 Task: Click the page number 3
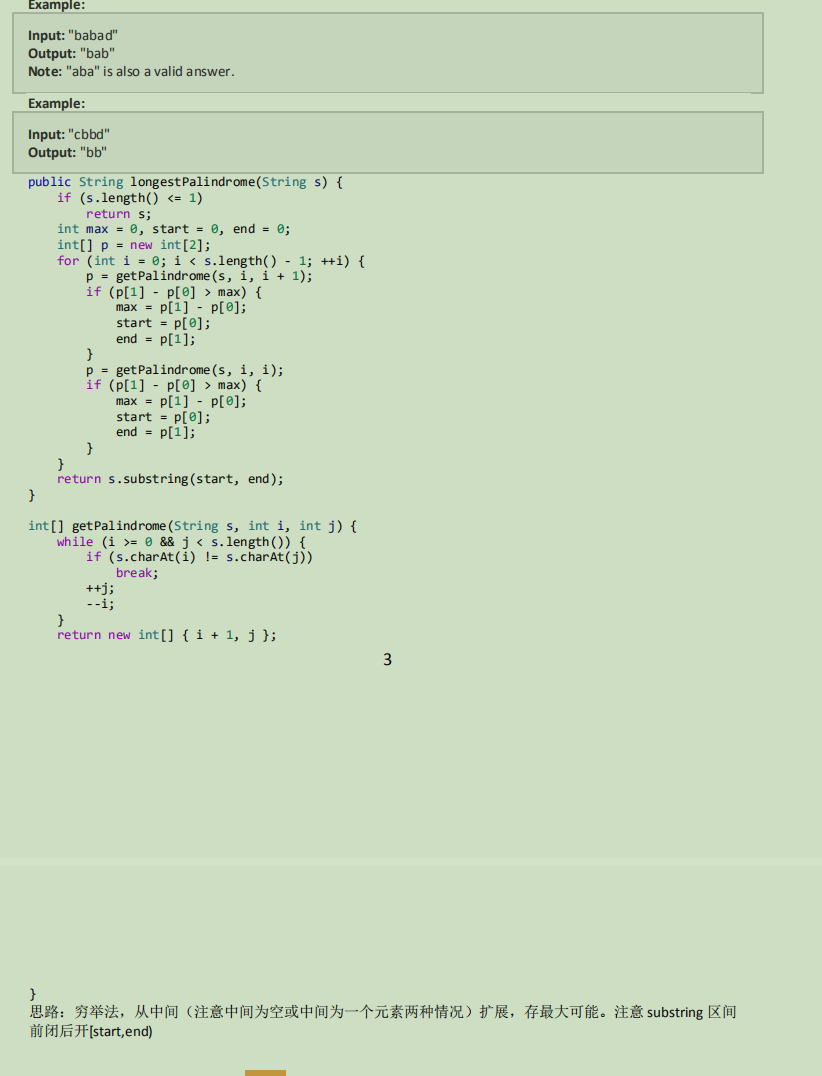(388, 659)
